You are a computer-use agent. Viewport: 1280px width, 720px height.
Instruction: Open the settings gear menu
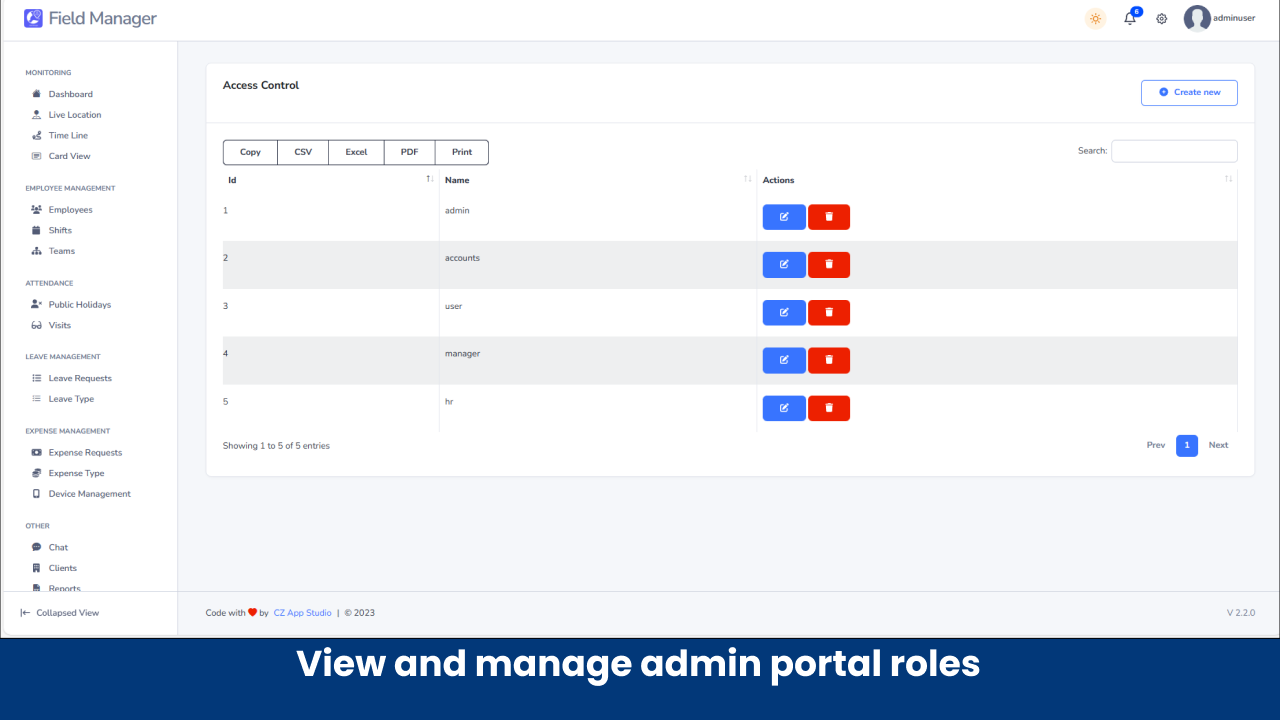click(x=1161, y=18)
